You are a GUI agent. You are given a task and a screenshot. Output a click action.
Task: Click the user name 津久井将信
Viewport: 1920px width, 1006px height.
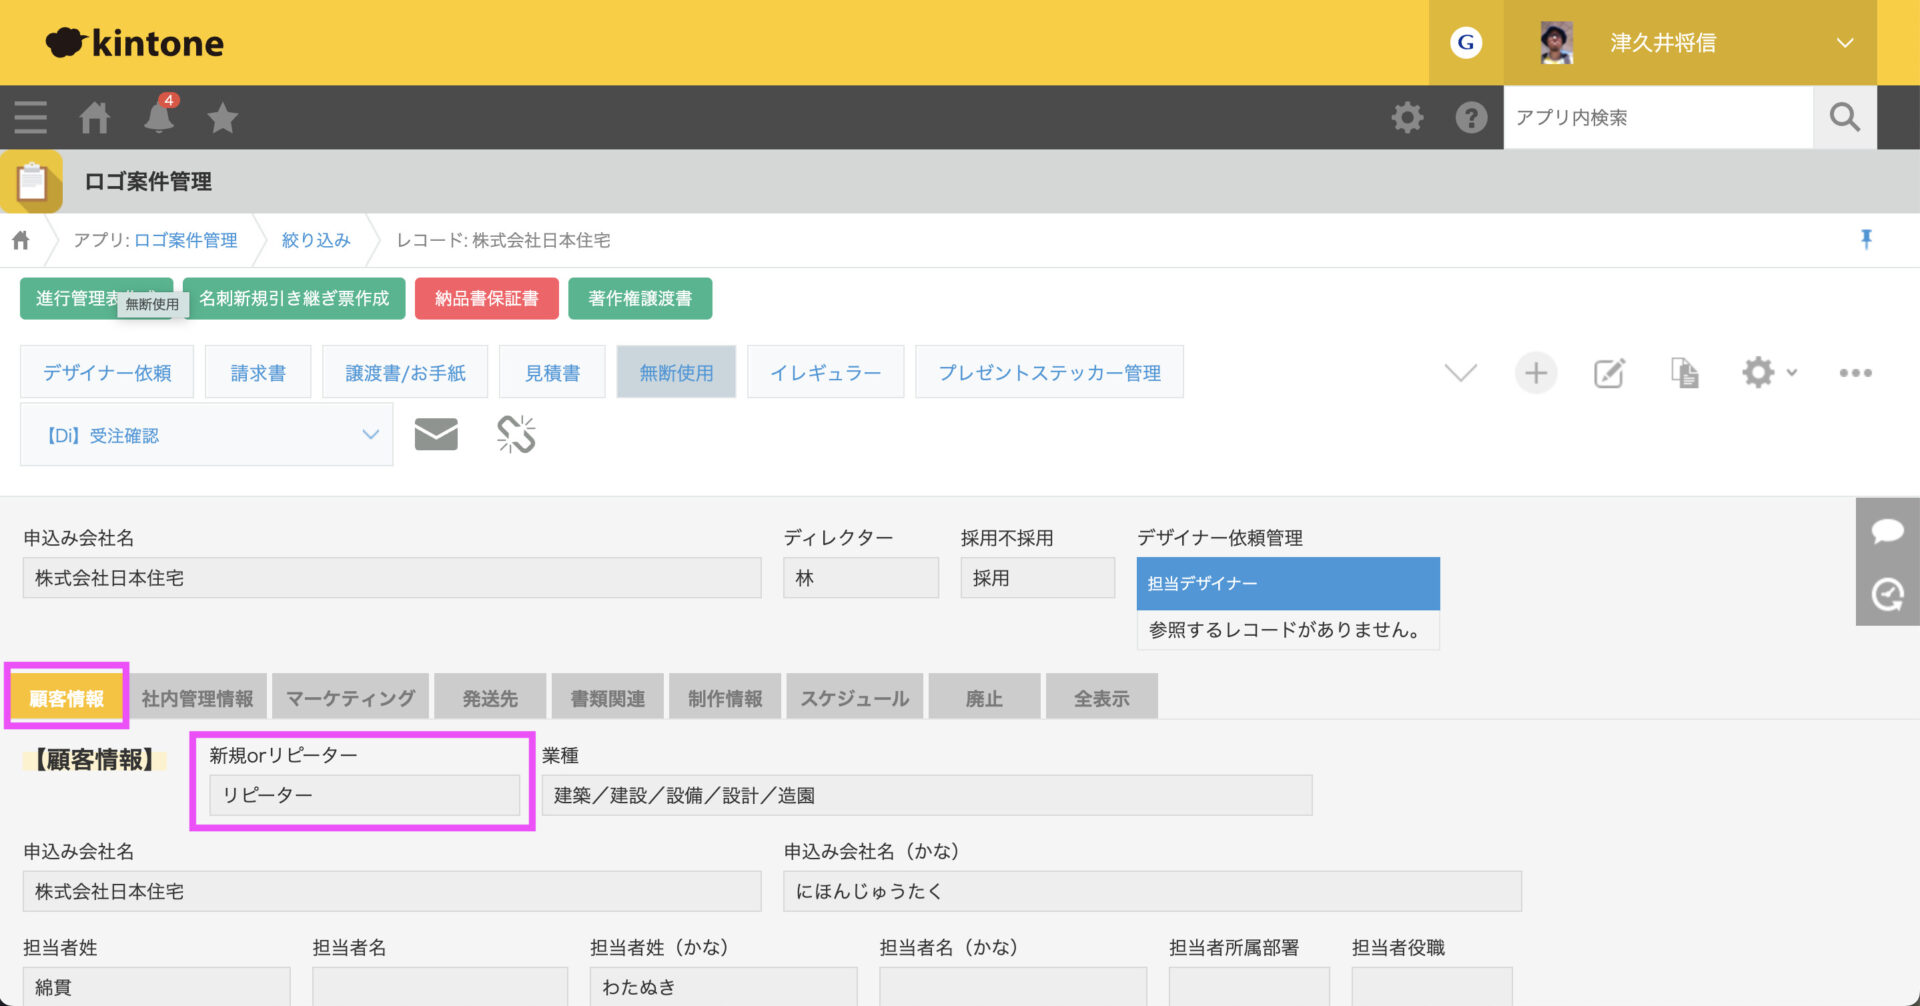pyautogui.click(x=1663, y=43)
